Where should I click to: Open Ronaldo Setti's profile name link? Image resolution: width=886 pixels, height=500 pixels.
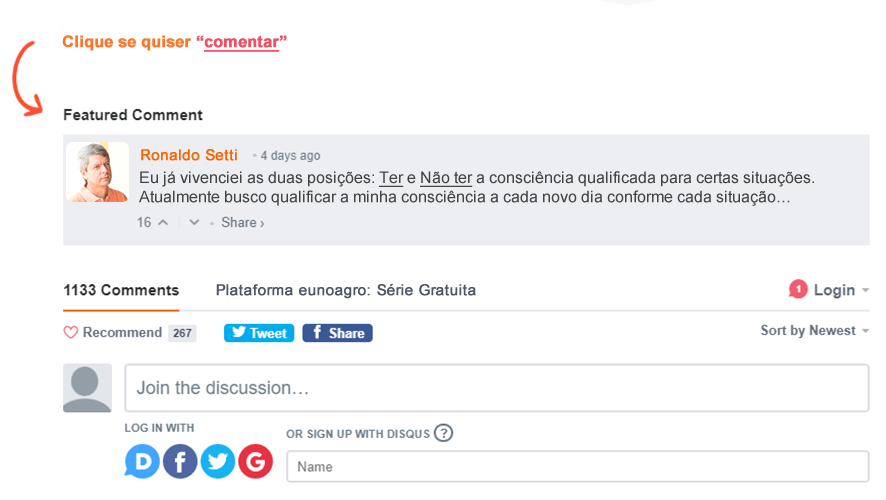tap(189, 155)
